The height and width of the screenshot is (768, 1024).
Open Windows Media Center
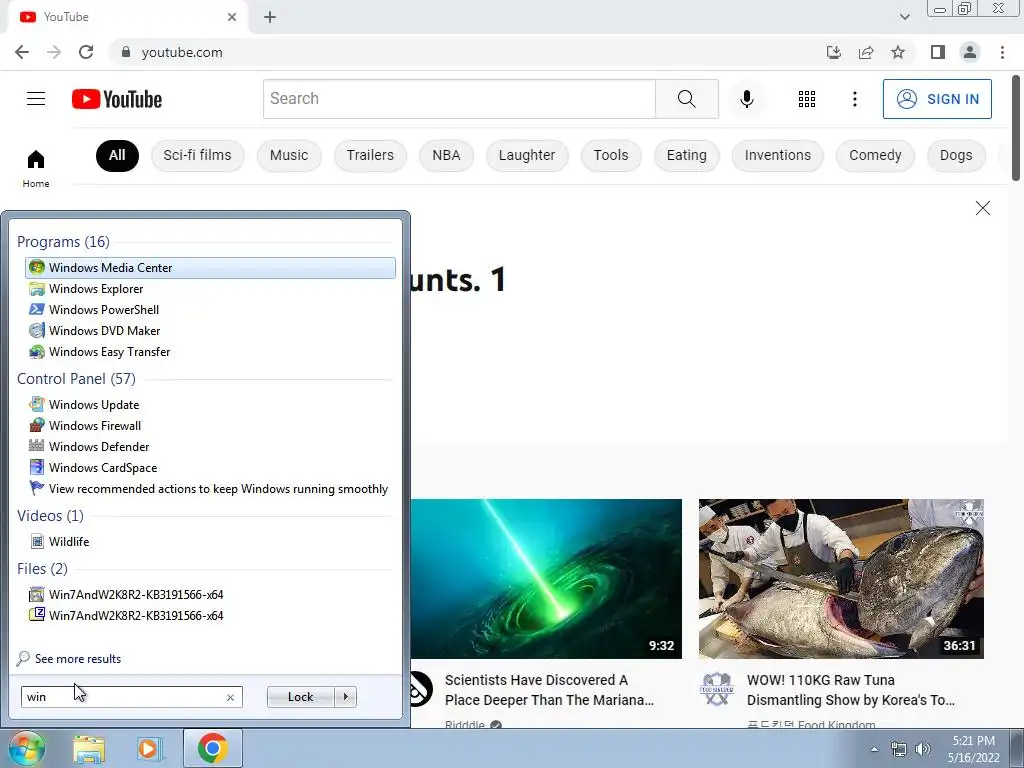[x=210, y=268]
